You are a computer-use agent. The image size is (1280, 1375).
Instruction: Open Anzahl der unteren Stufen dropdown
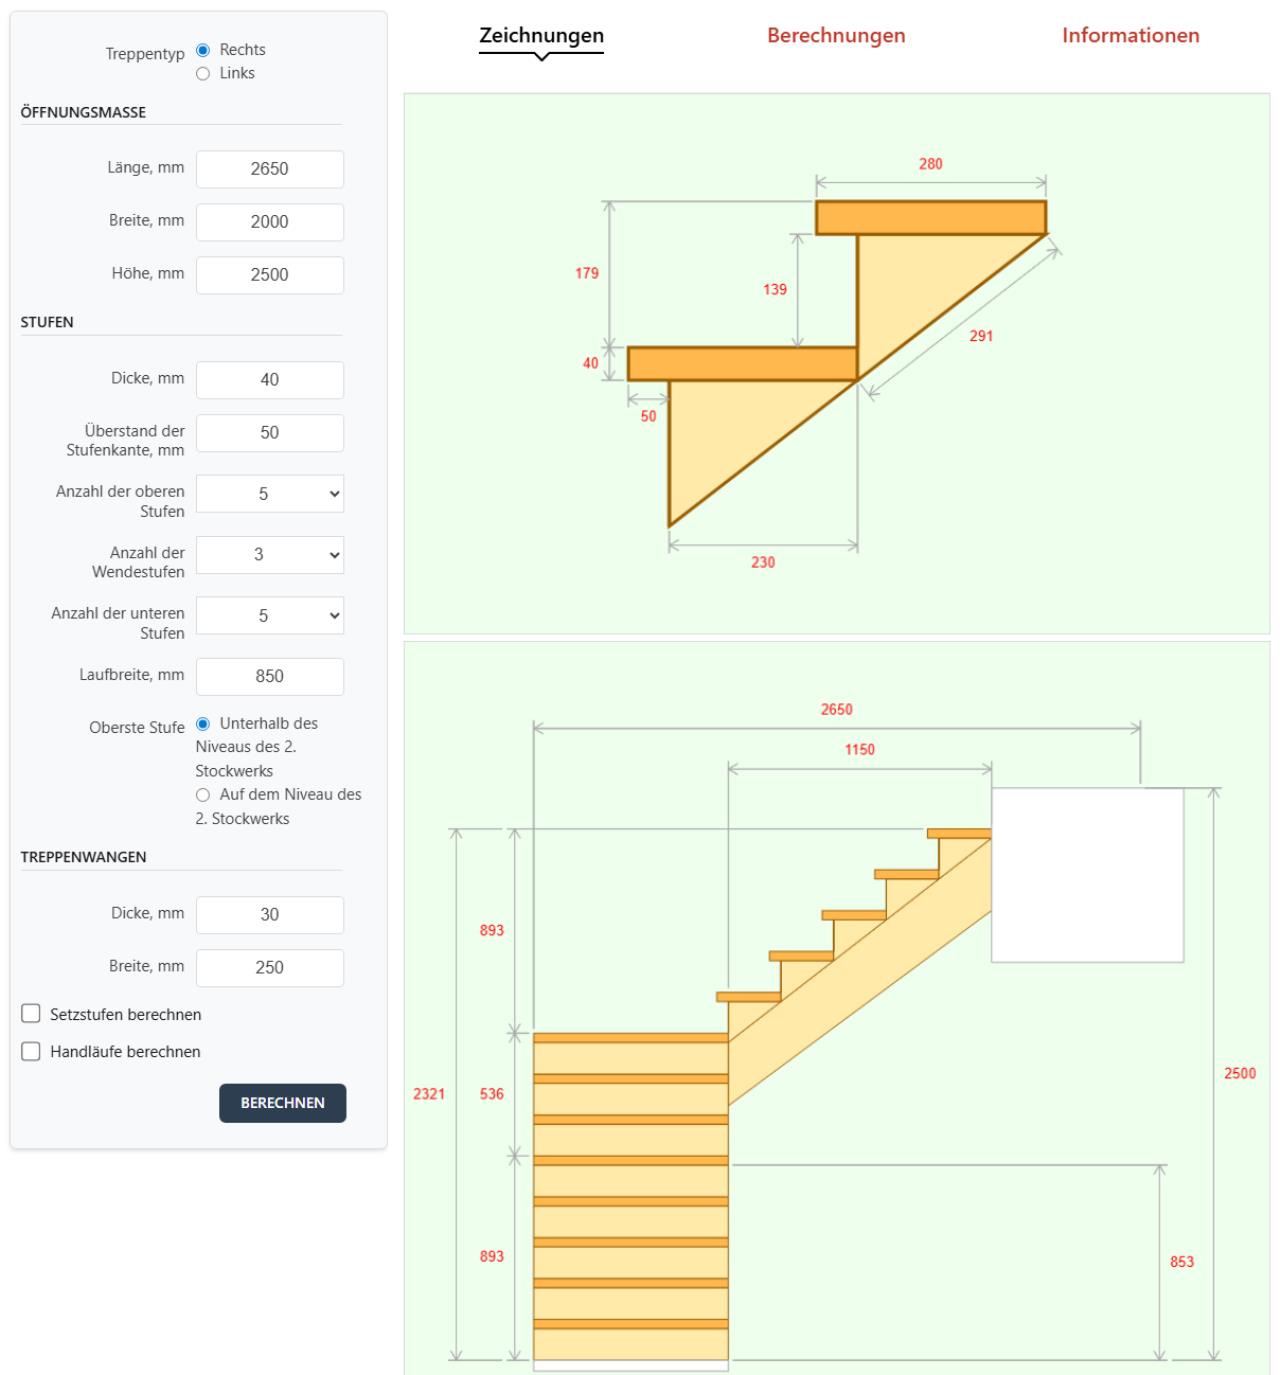tap(270, 616)
